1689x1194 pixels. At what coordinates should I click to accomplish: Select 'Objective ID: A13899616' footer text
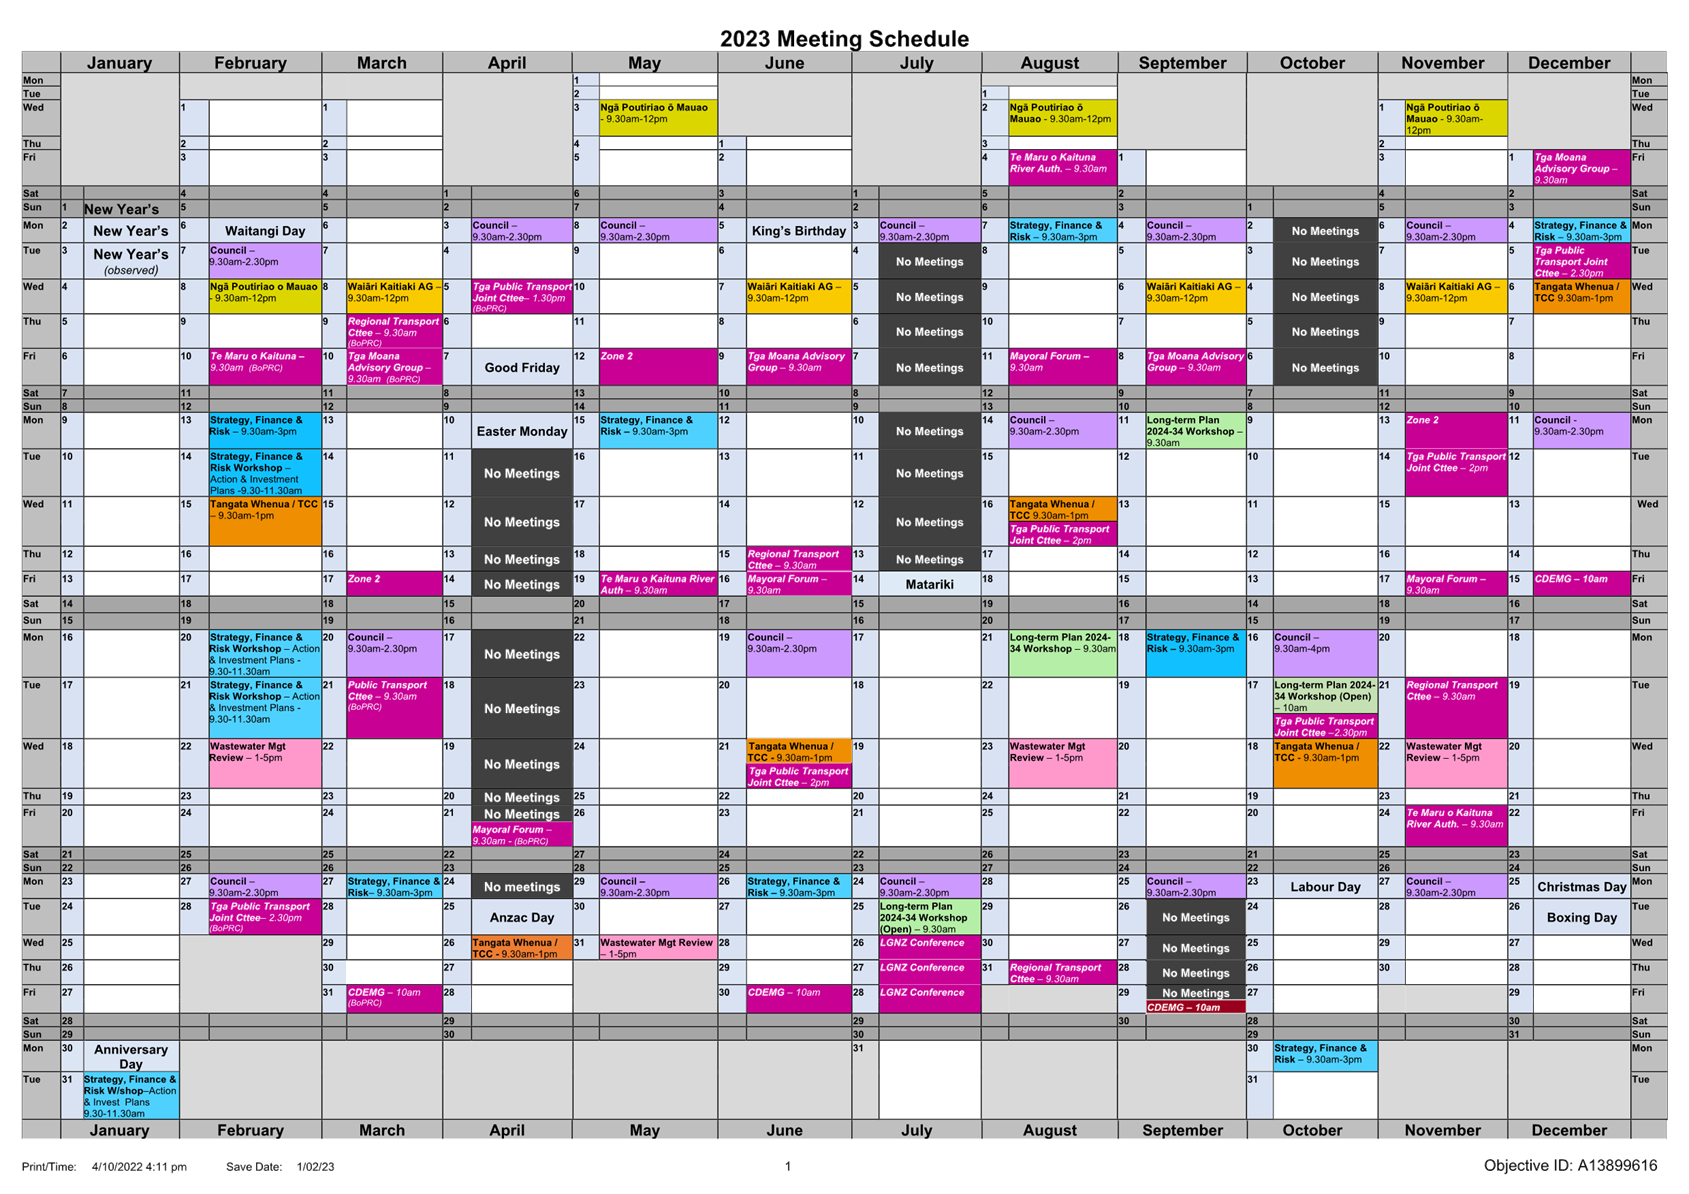1570,1165
